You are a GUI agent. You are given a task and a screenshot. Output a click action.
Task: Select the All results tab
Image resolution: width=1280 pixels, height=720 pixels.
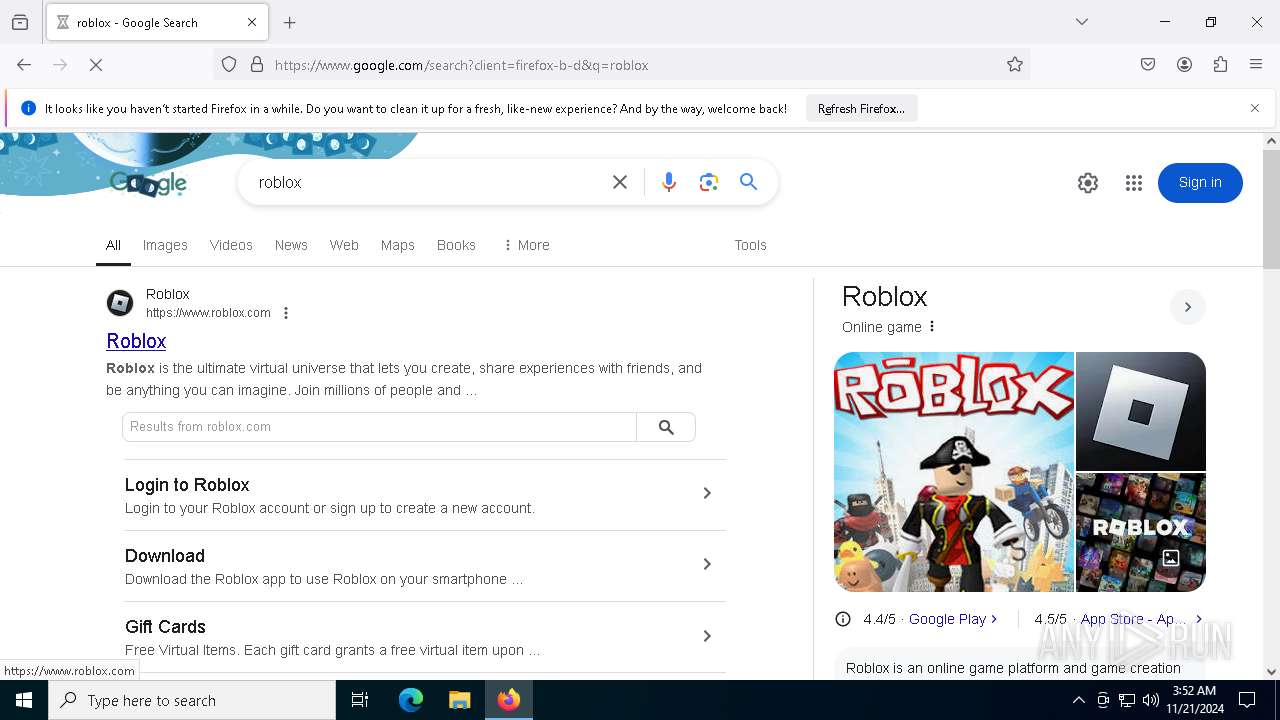[113, 245]
